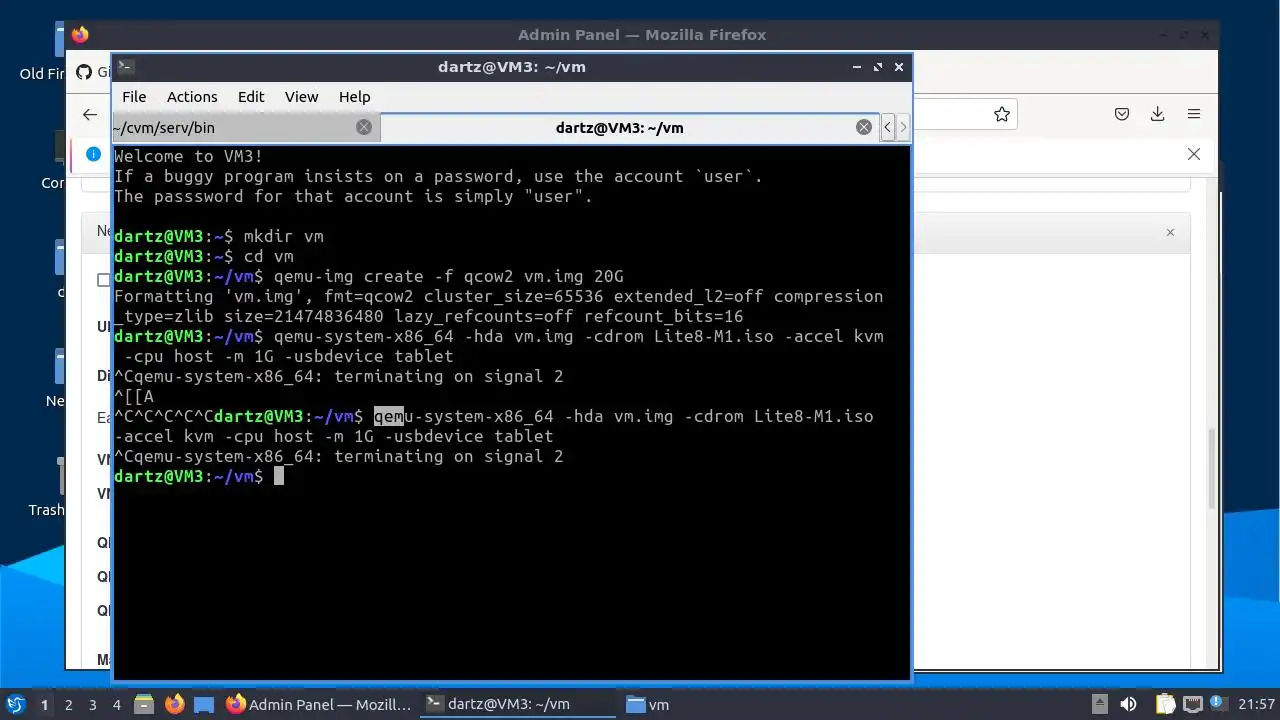Open the volume speaker tray icon
The height and width of the screenshot is (720, 1280).
(x=1128, y=704)
